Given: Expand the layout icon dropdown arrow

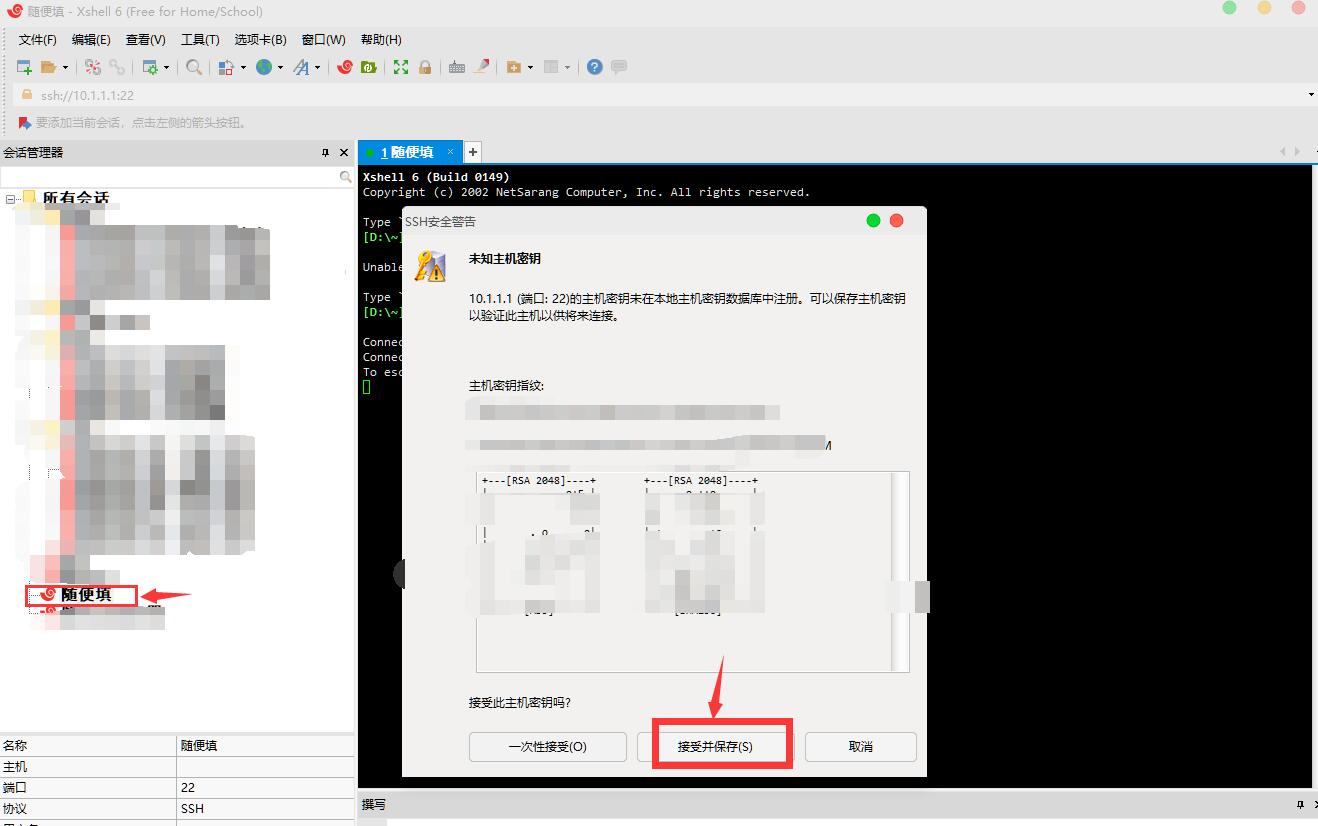Looking at the screenshot, I should click(566, 67).
